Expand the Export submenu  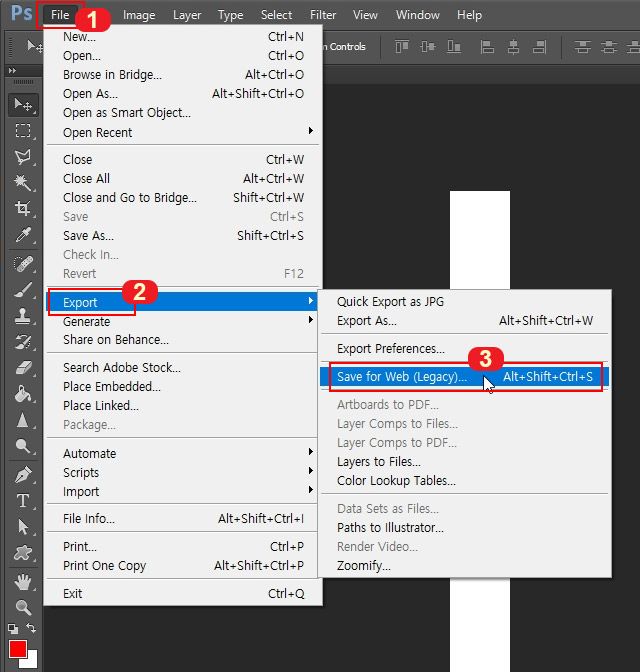coord(183,302)
